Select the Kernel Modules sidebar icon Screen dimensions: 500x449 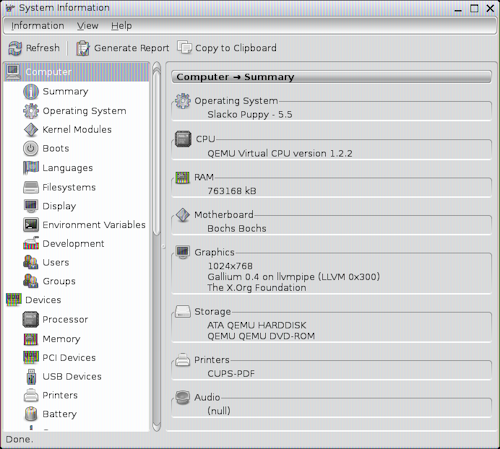31,130
